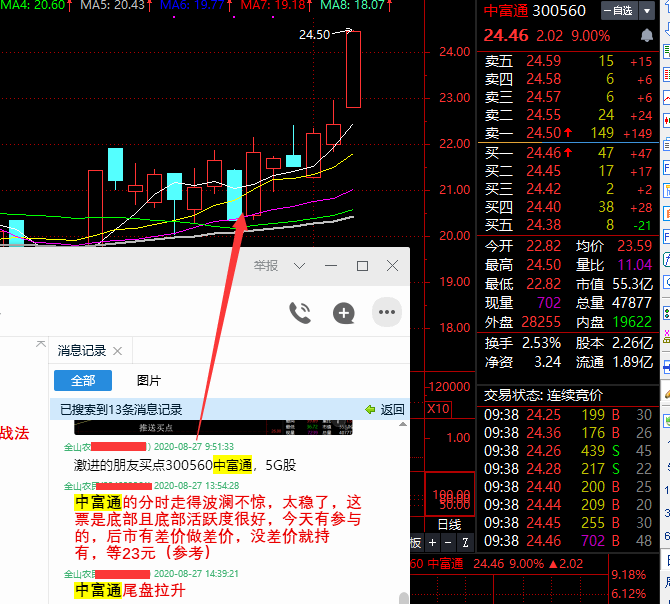
Task: Click the 09:38 24.26 439 S trade
Action: [568, 451]
